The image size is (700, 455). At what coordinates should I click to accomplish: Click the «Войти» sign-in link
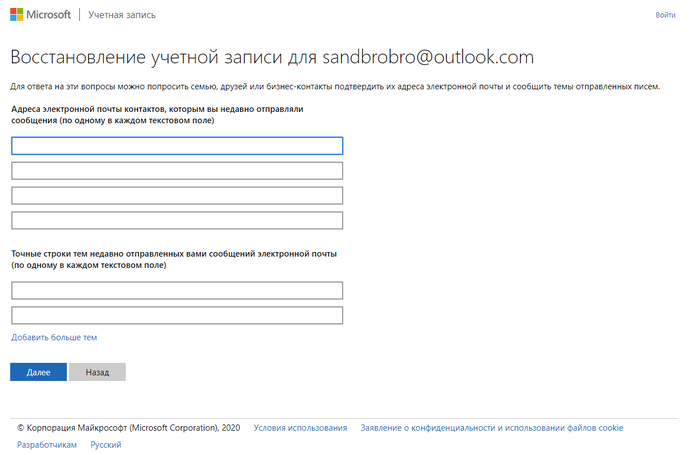[665, 16]
